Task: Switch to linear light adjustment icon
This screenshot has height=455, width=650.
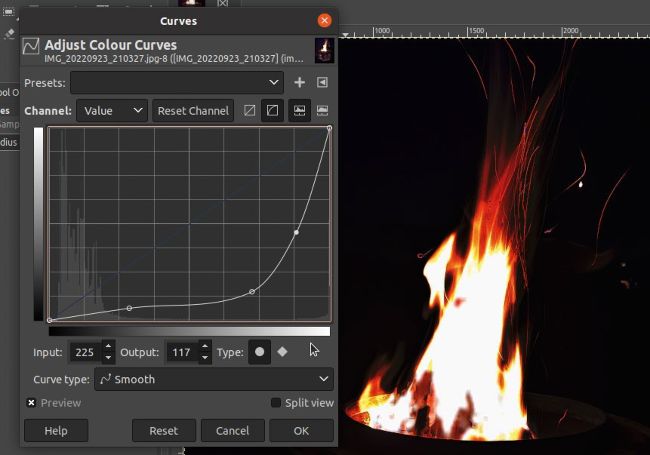Action: coord(250,110)
